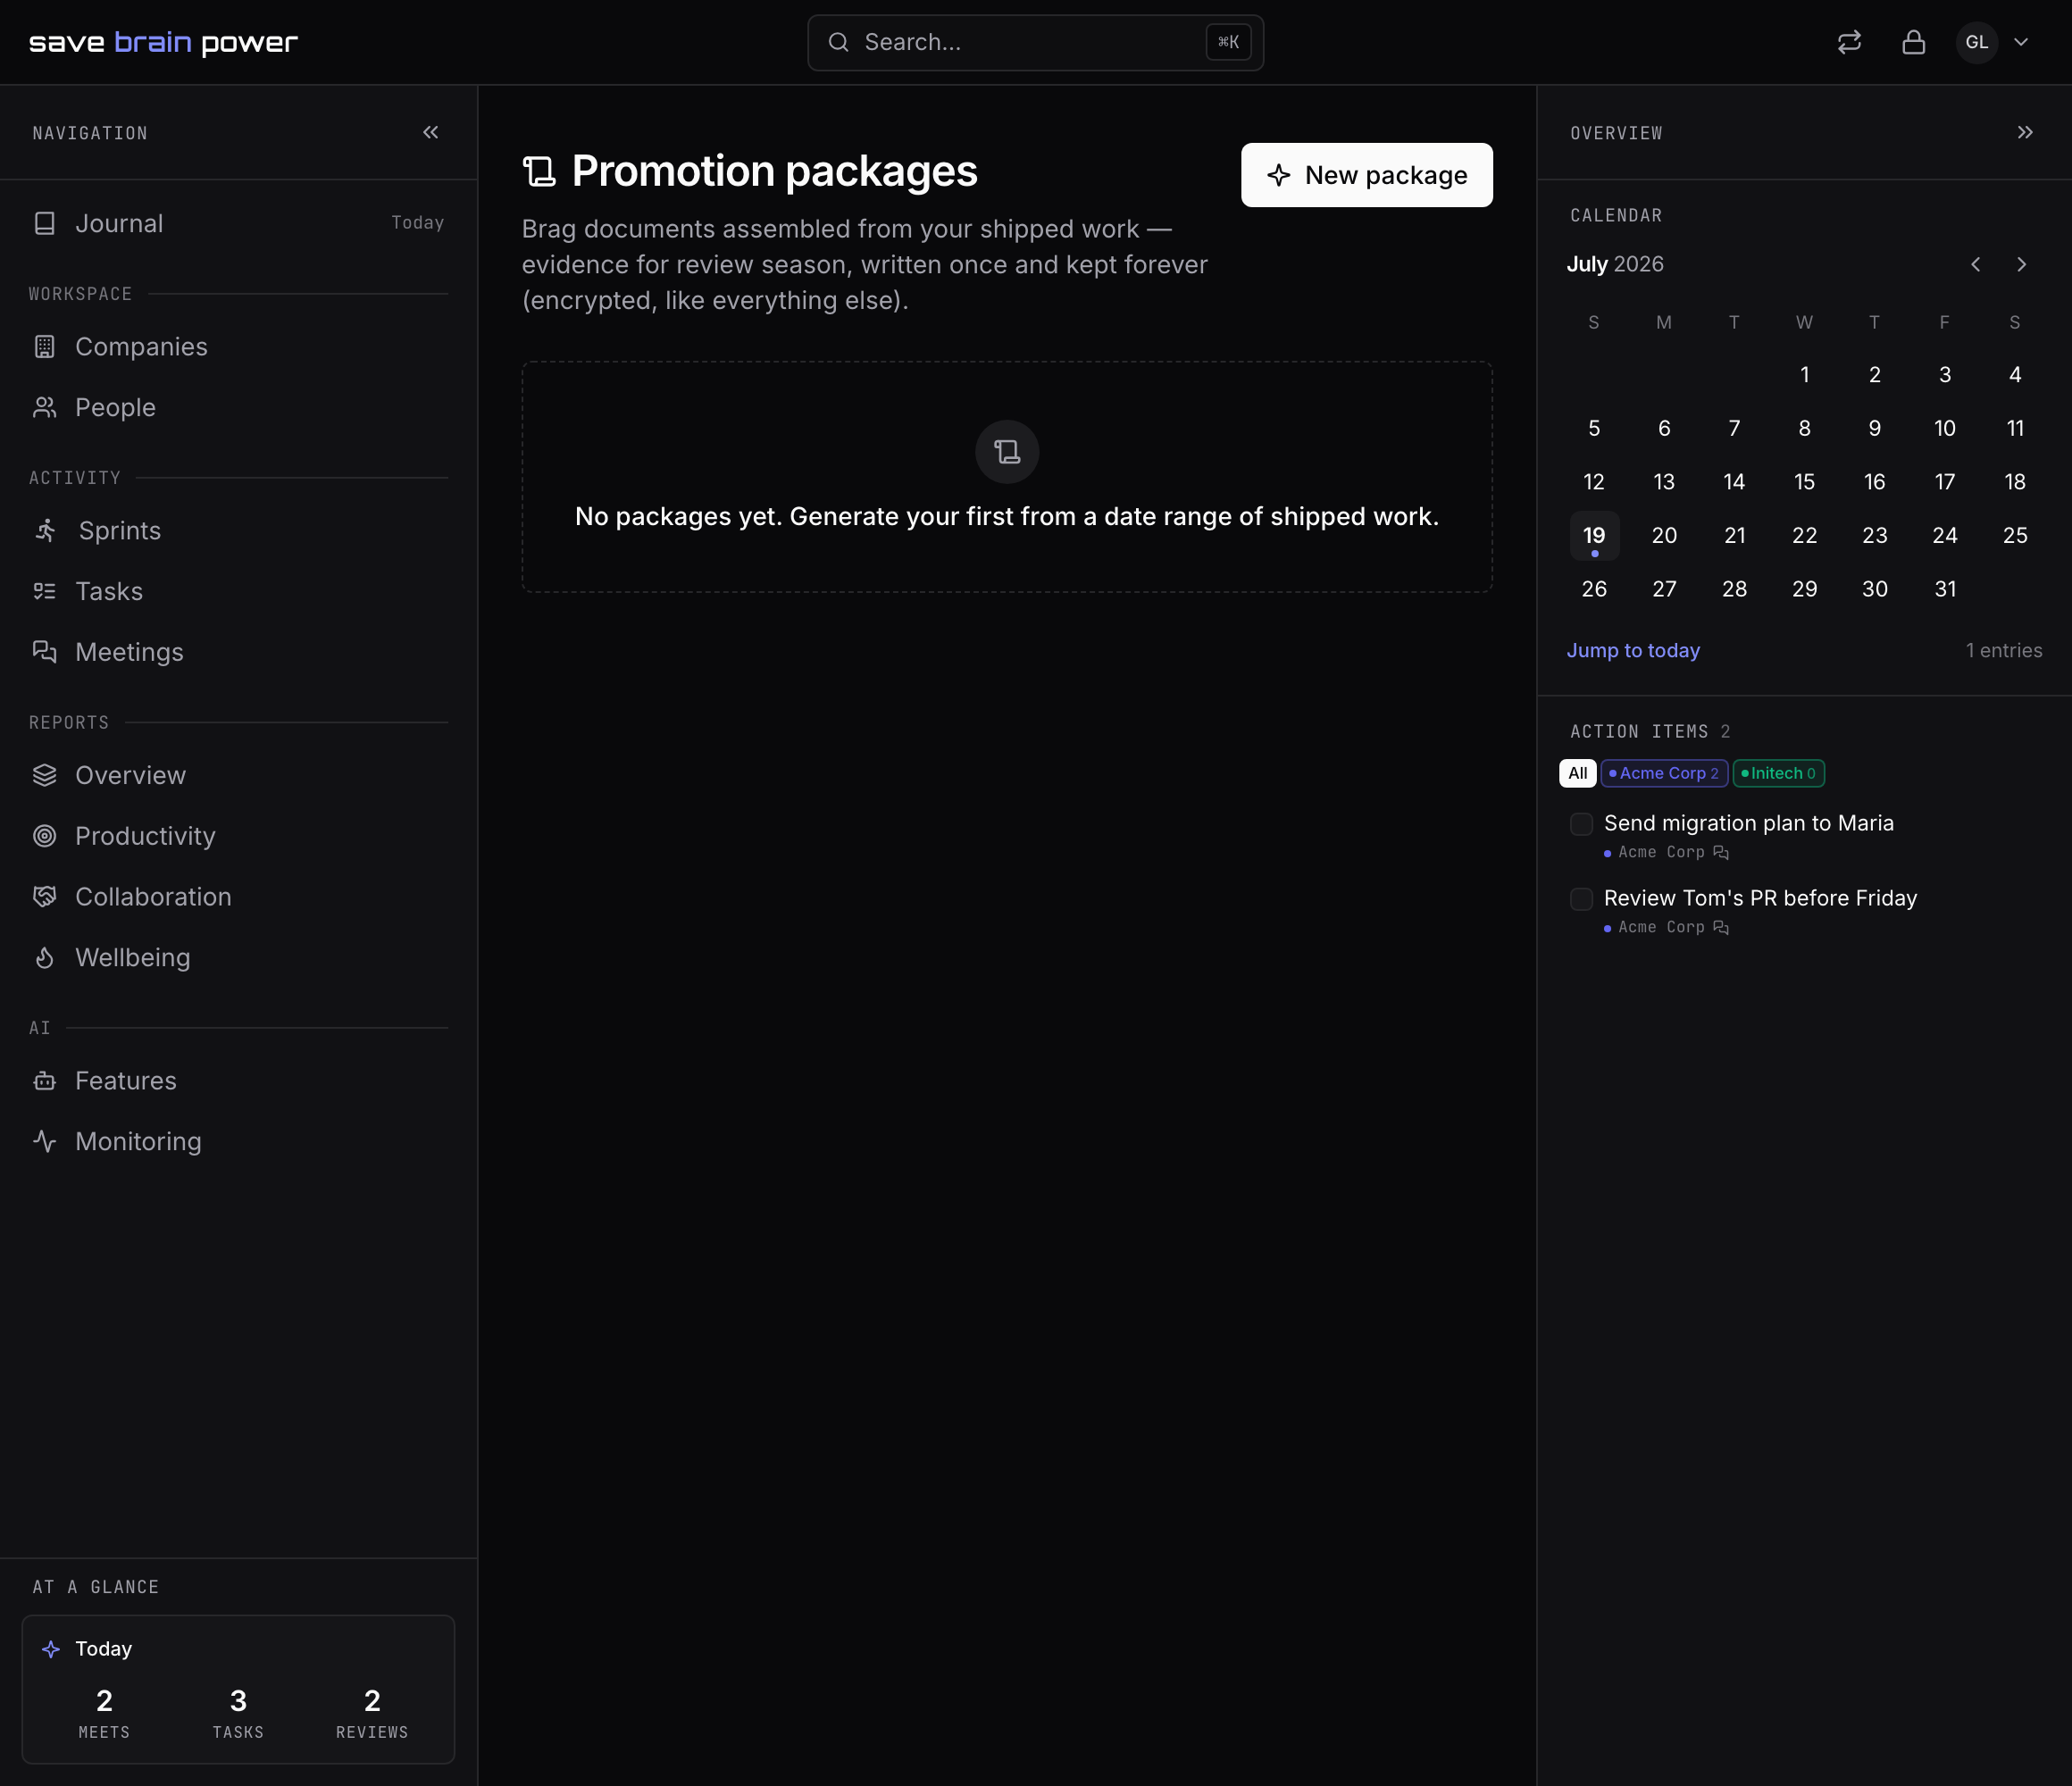Click meeting icon under Send migration plan
The width and height of the screenshot is (2072, 1786).
(1721, 852)
